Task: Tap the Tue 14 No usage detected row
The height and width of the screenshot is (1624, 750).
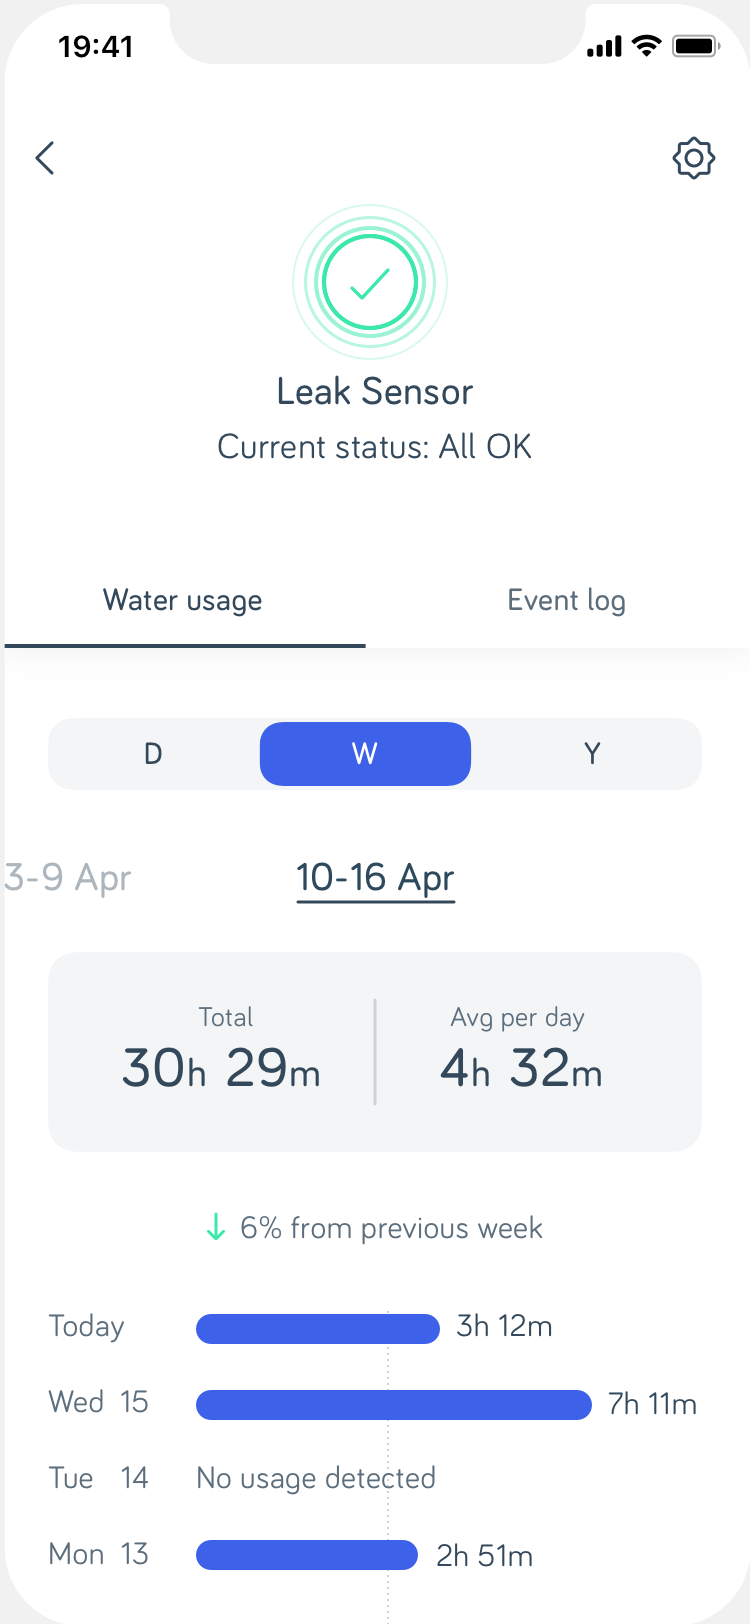Action: [x=316, y=1478]
